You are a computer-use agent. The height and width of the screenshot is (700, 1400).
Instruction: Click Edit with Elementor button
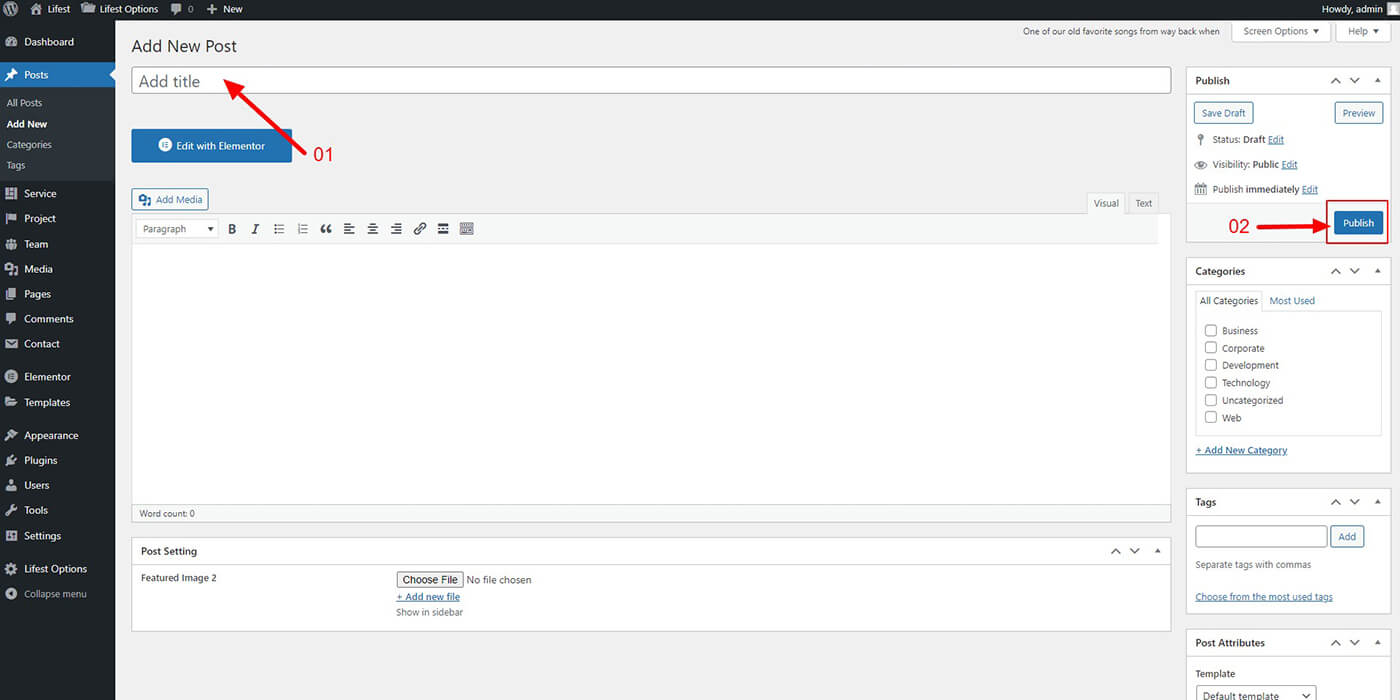point(212,146)
